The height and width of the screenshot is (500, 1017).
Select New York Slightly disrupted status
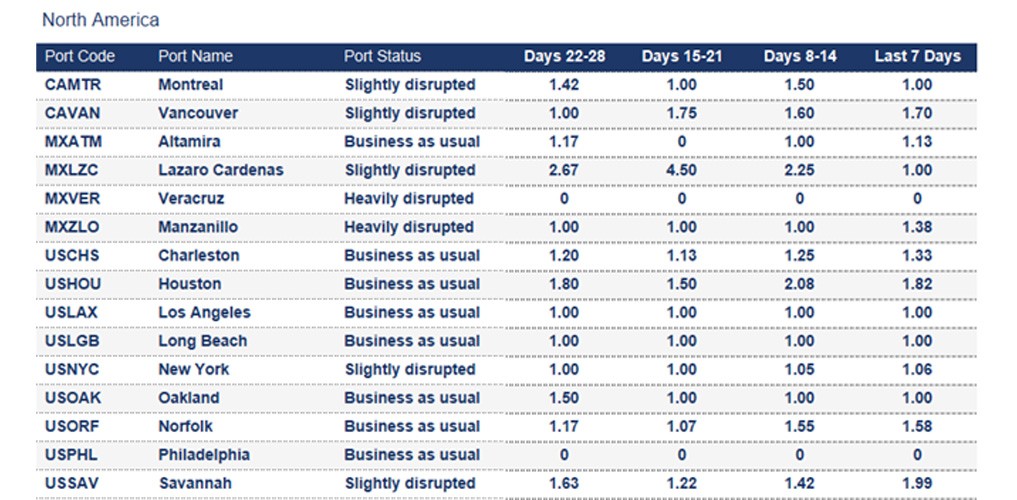pyautogui.click(x=409, y=369)
